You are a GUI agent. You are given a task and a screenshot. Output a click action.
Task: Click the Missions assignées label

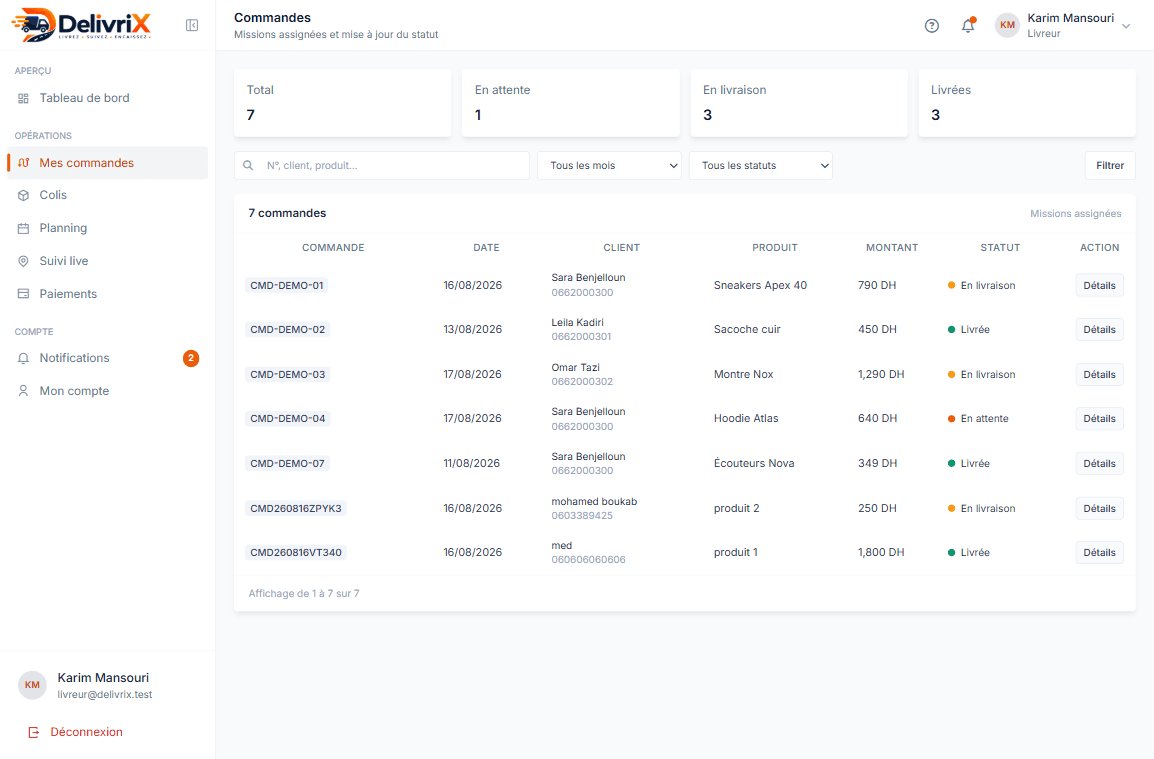click(x=1075, y=214)
